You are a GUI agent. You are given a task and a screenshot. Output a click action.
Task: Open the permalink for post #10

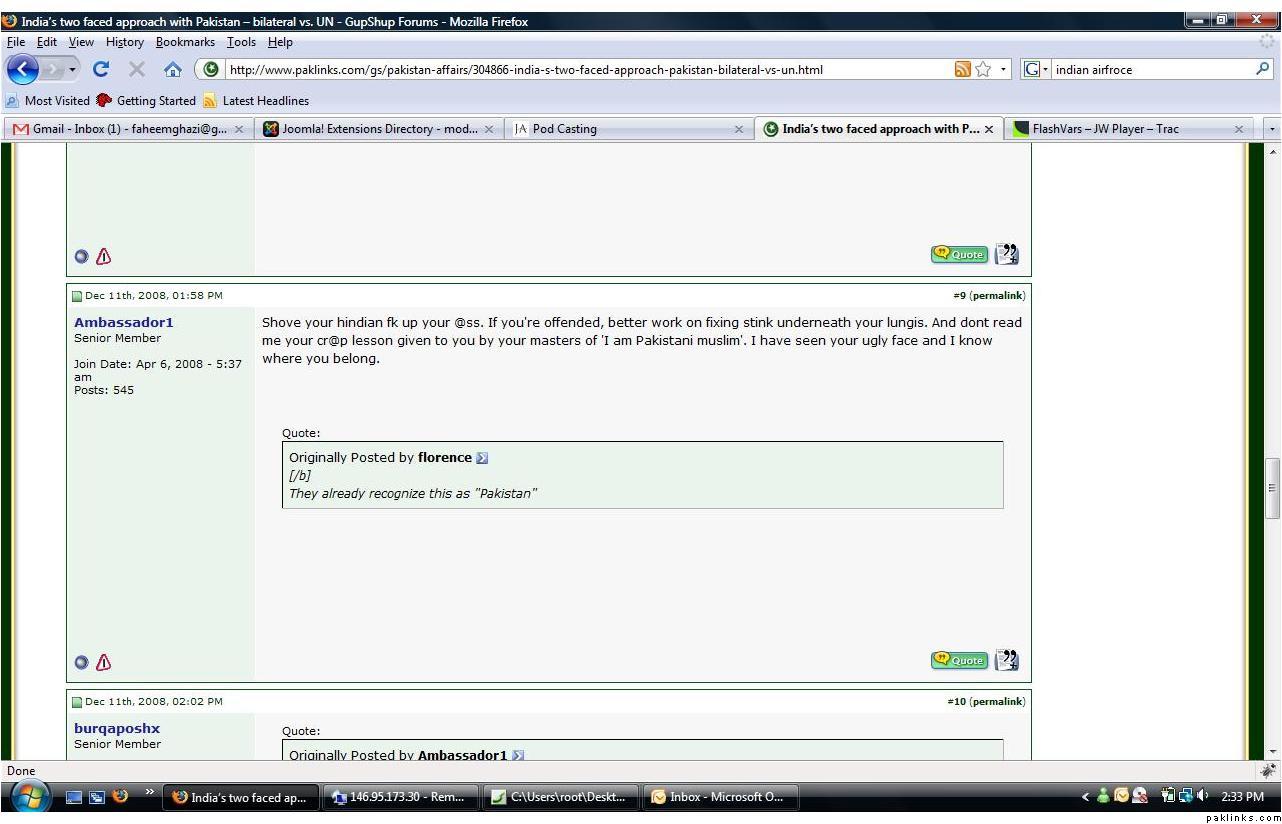coord(997,701)
